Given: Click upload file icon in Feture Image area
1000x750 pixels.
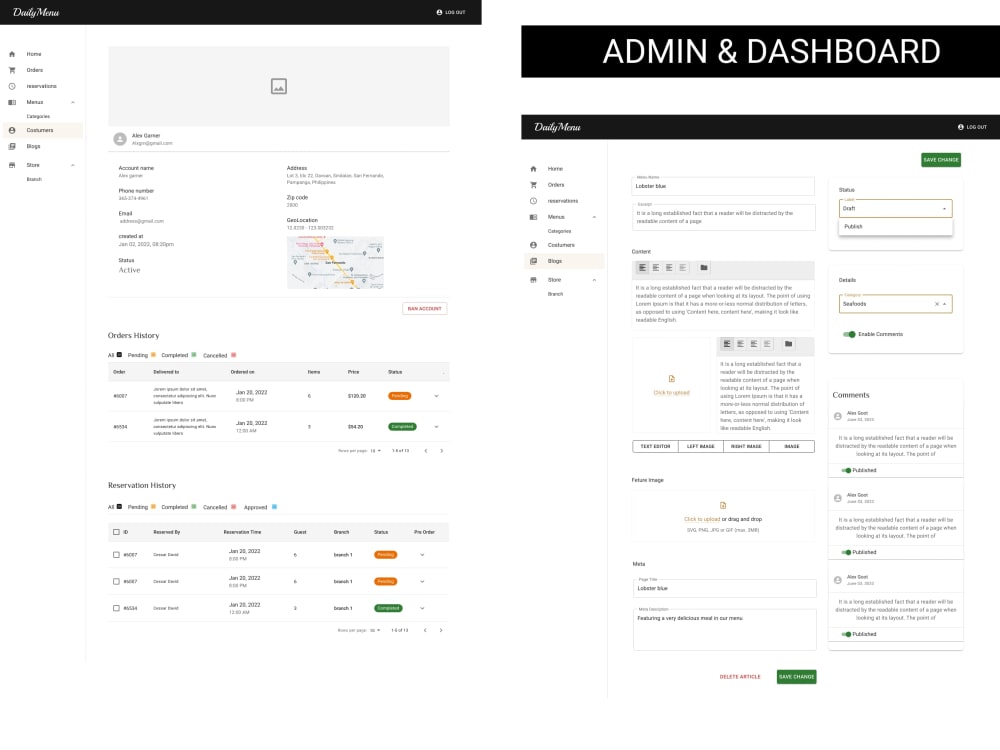Looking at the screenshot, I should tap(723, 505).
